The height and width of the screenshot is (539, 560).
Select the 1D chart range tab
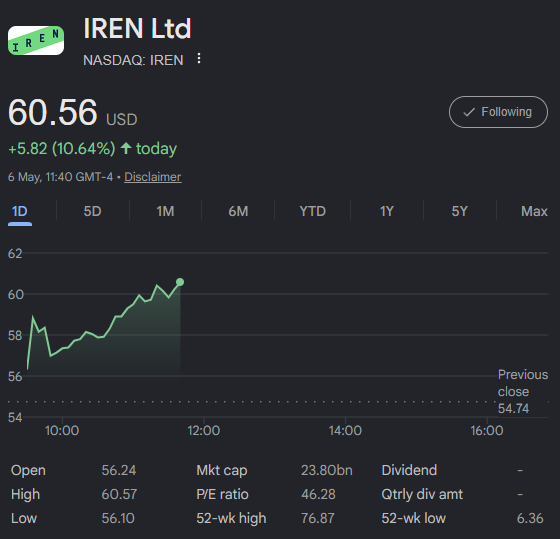[20, 211]
